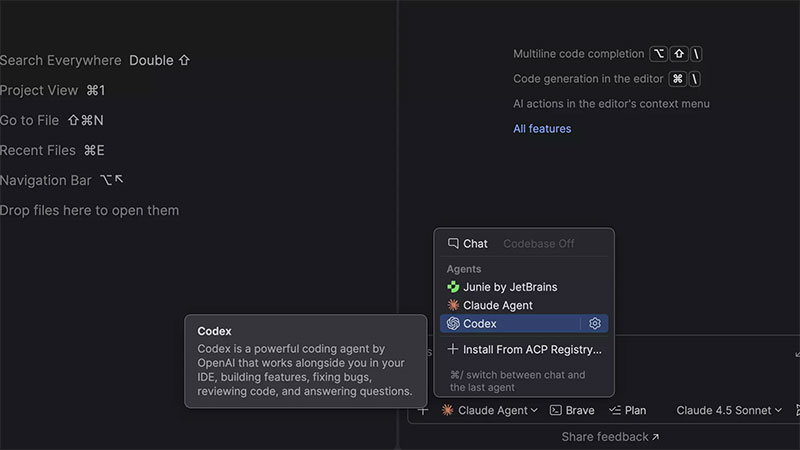Click the plus icon beside Install From ACP Registry

tap(453, 350)
